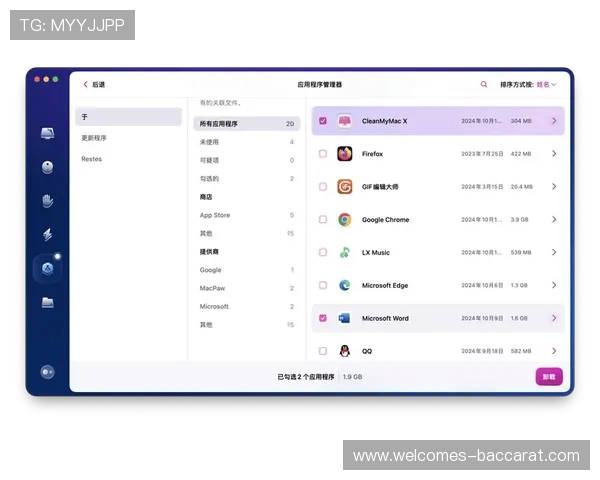Select the 可疑项 filter
This screenshot has width=600, height=480.
coord(247,160)
